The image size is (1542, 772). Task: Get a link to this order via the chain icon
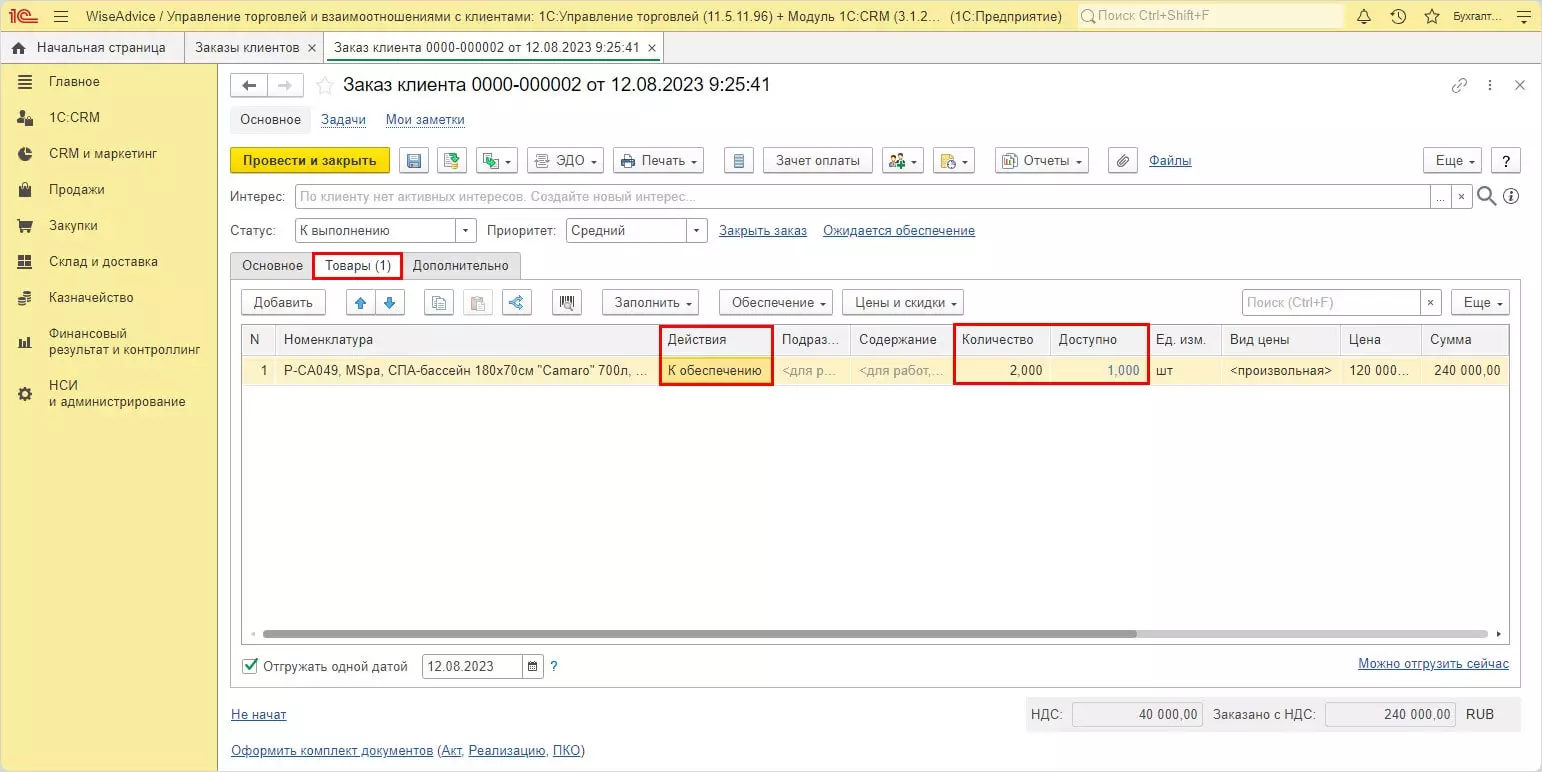[x=1460, y=86]
